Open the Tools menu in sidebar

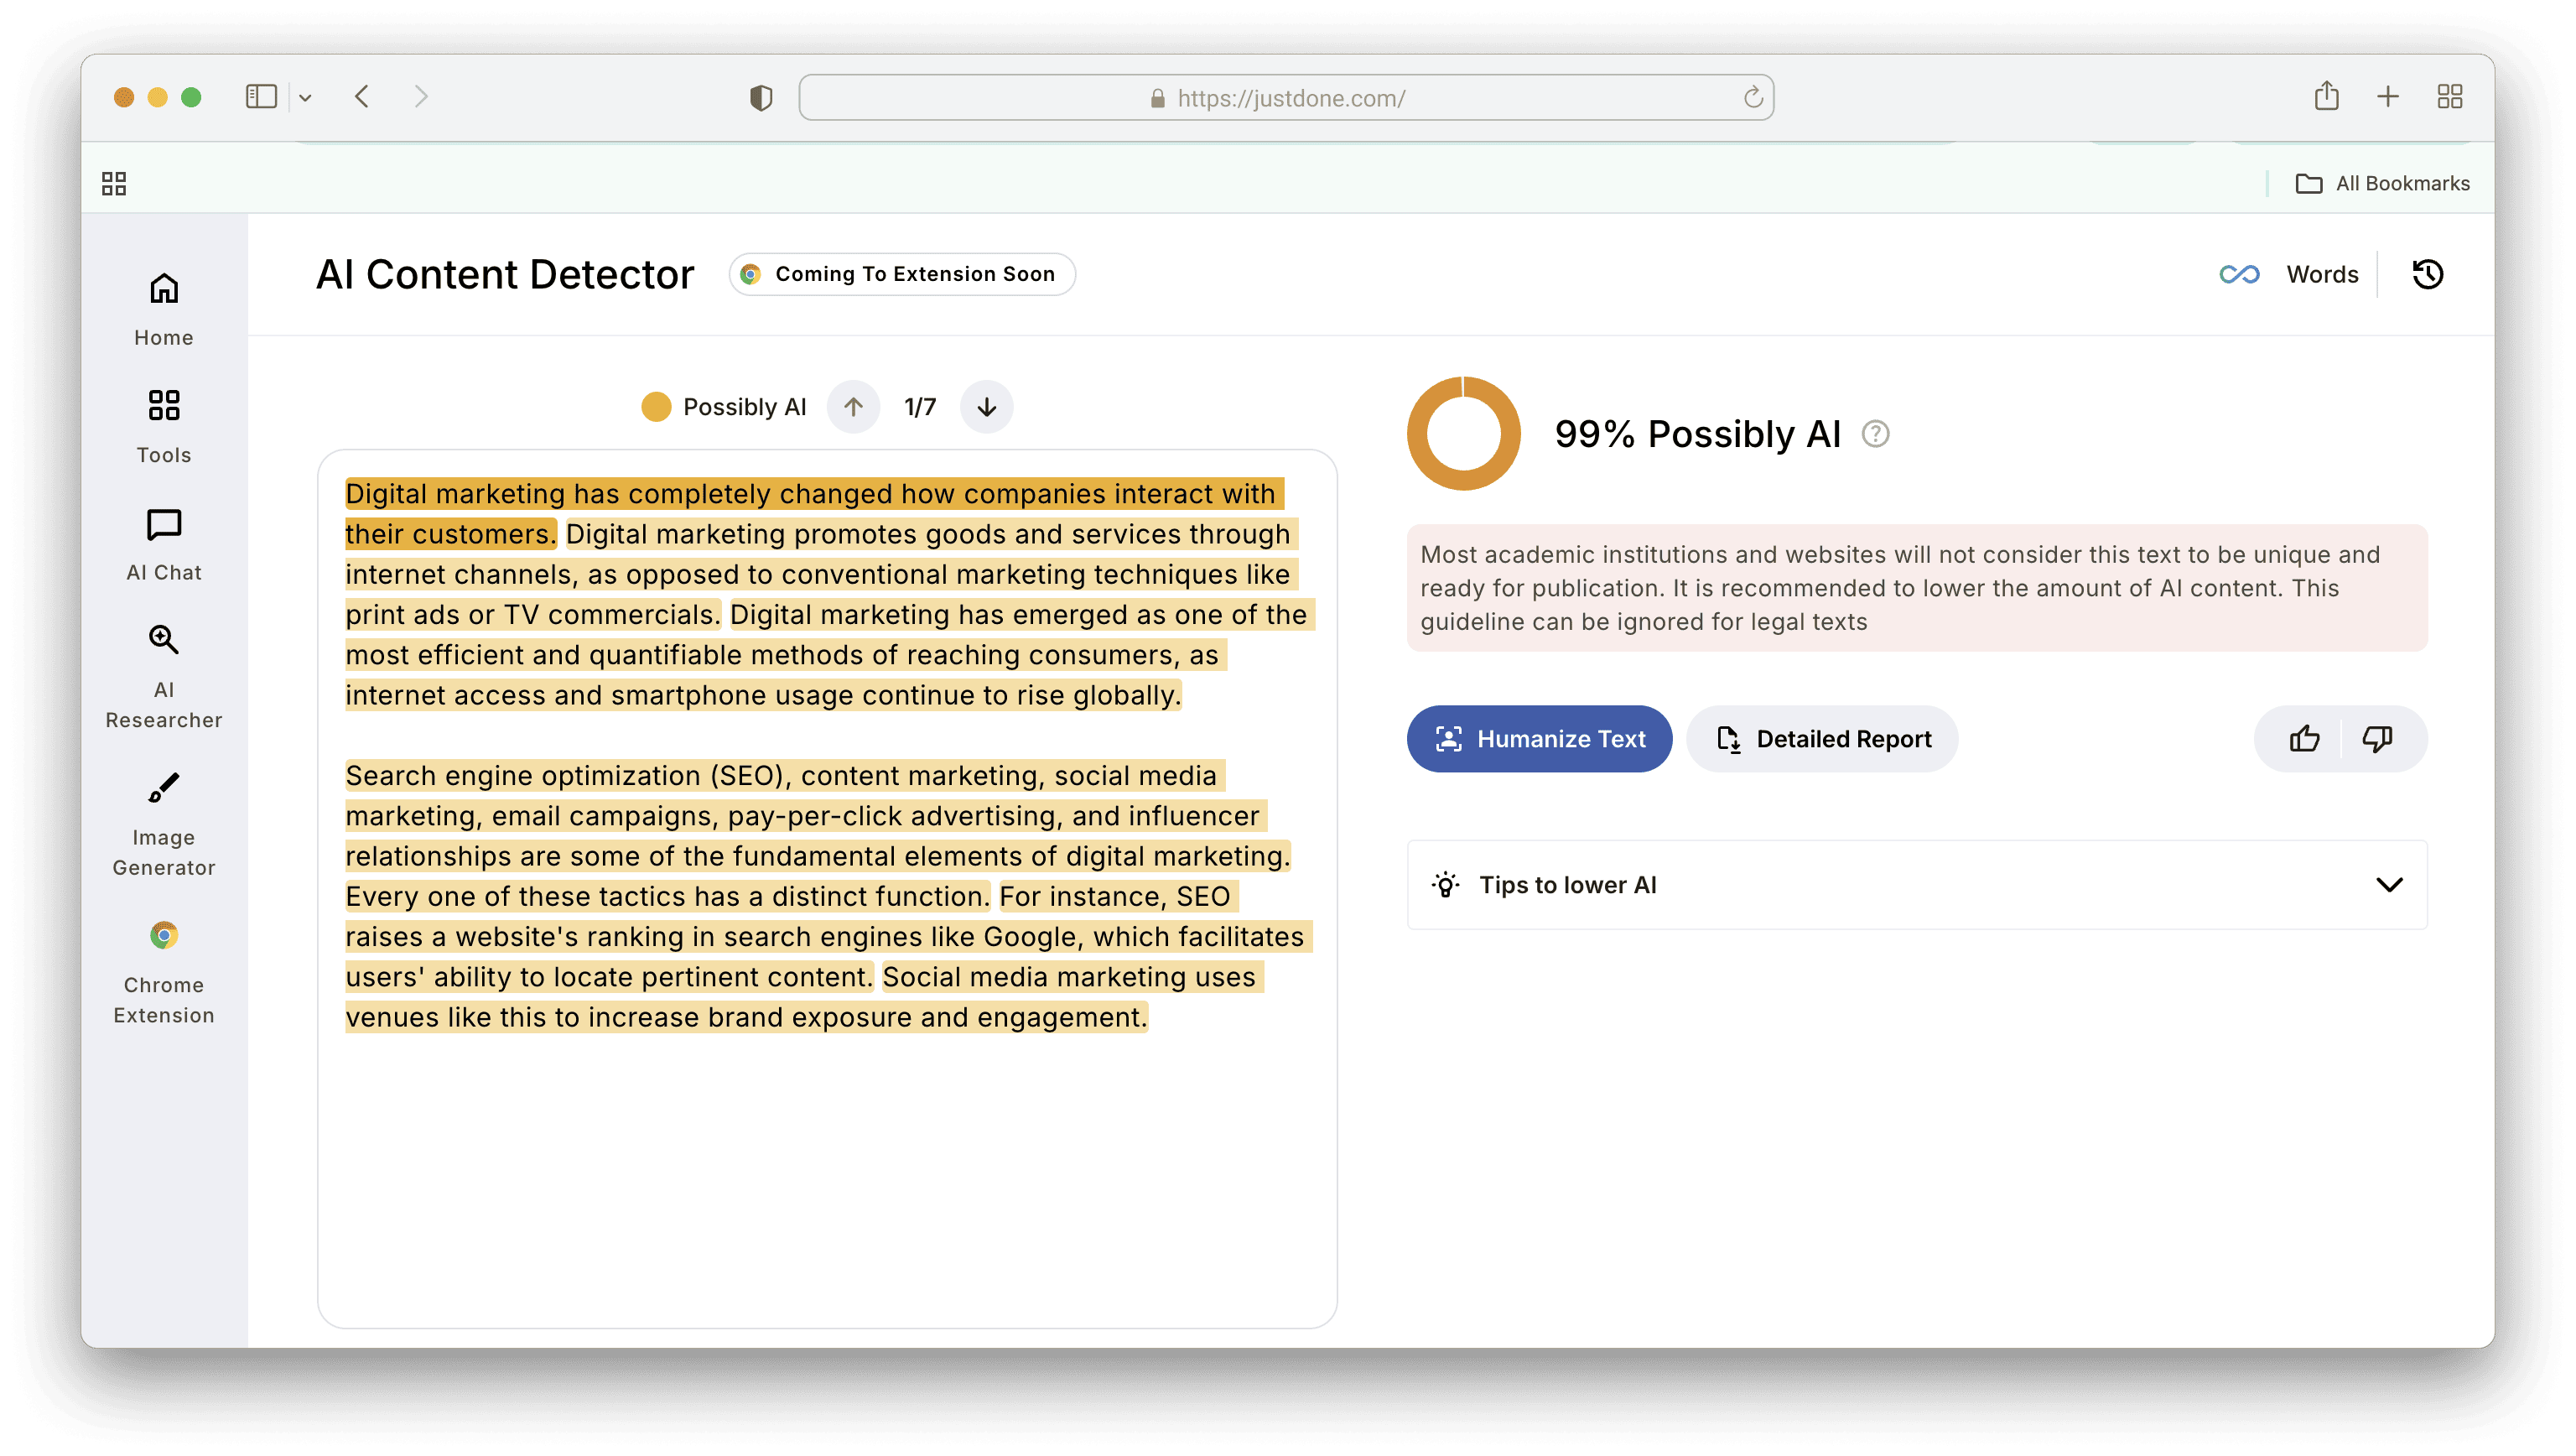click(x=164, y=426)
